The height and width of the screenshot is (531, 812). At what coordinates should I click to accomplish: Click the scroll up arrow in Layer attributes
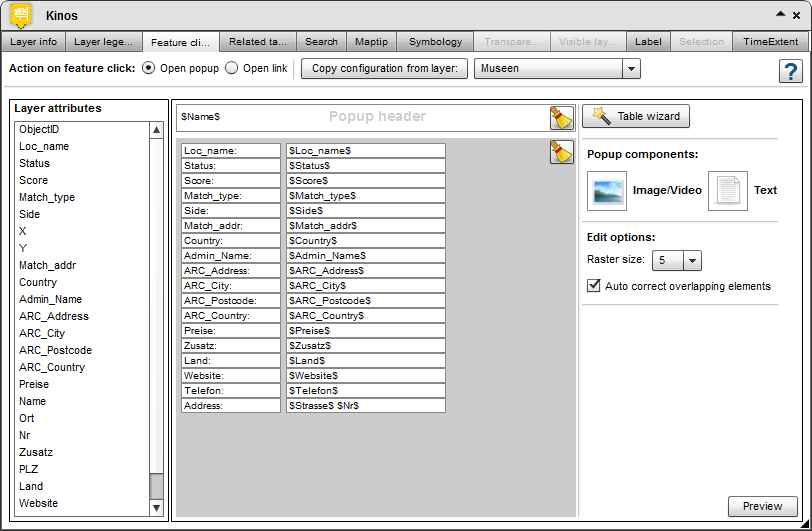click(x=156, y=130)
